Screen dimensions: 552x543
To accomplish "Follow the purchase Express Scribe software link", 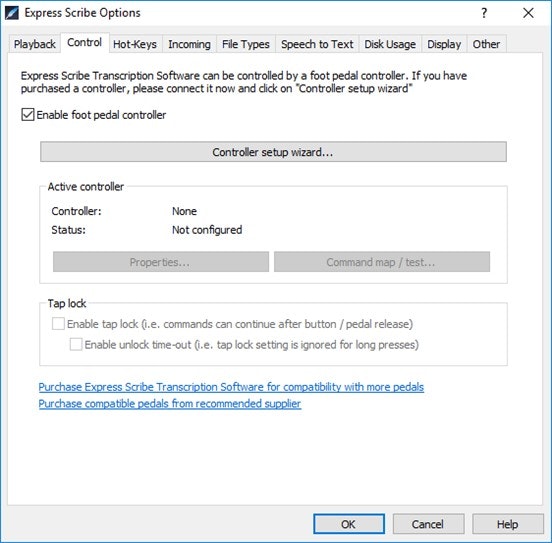I will pyautogui.click(x=231, y=387).
